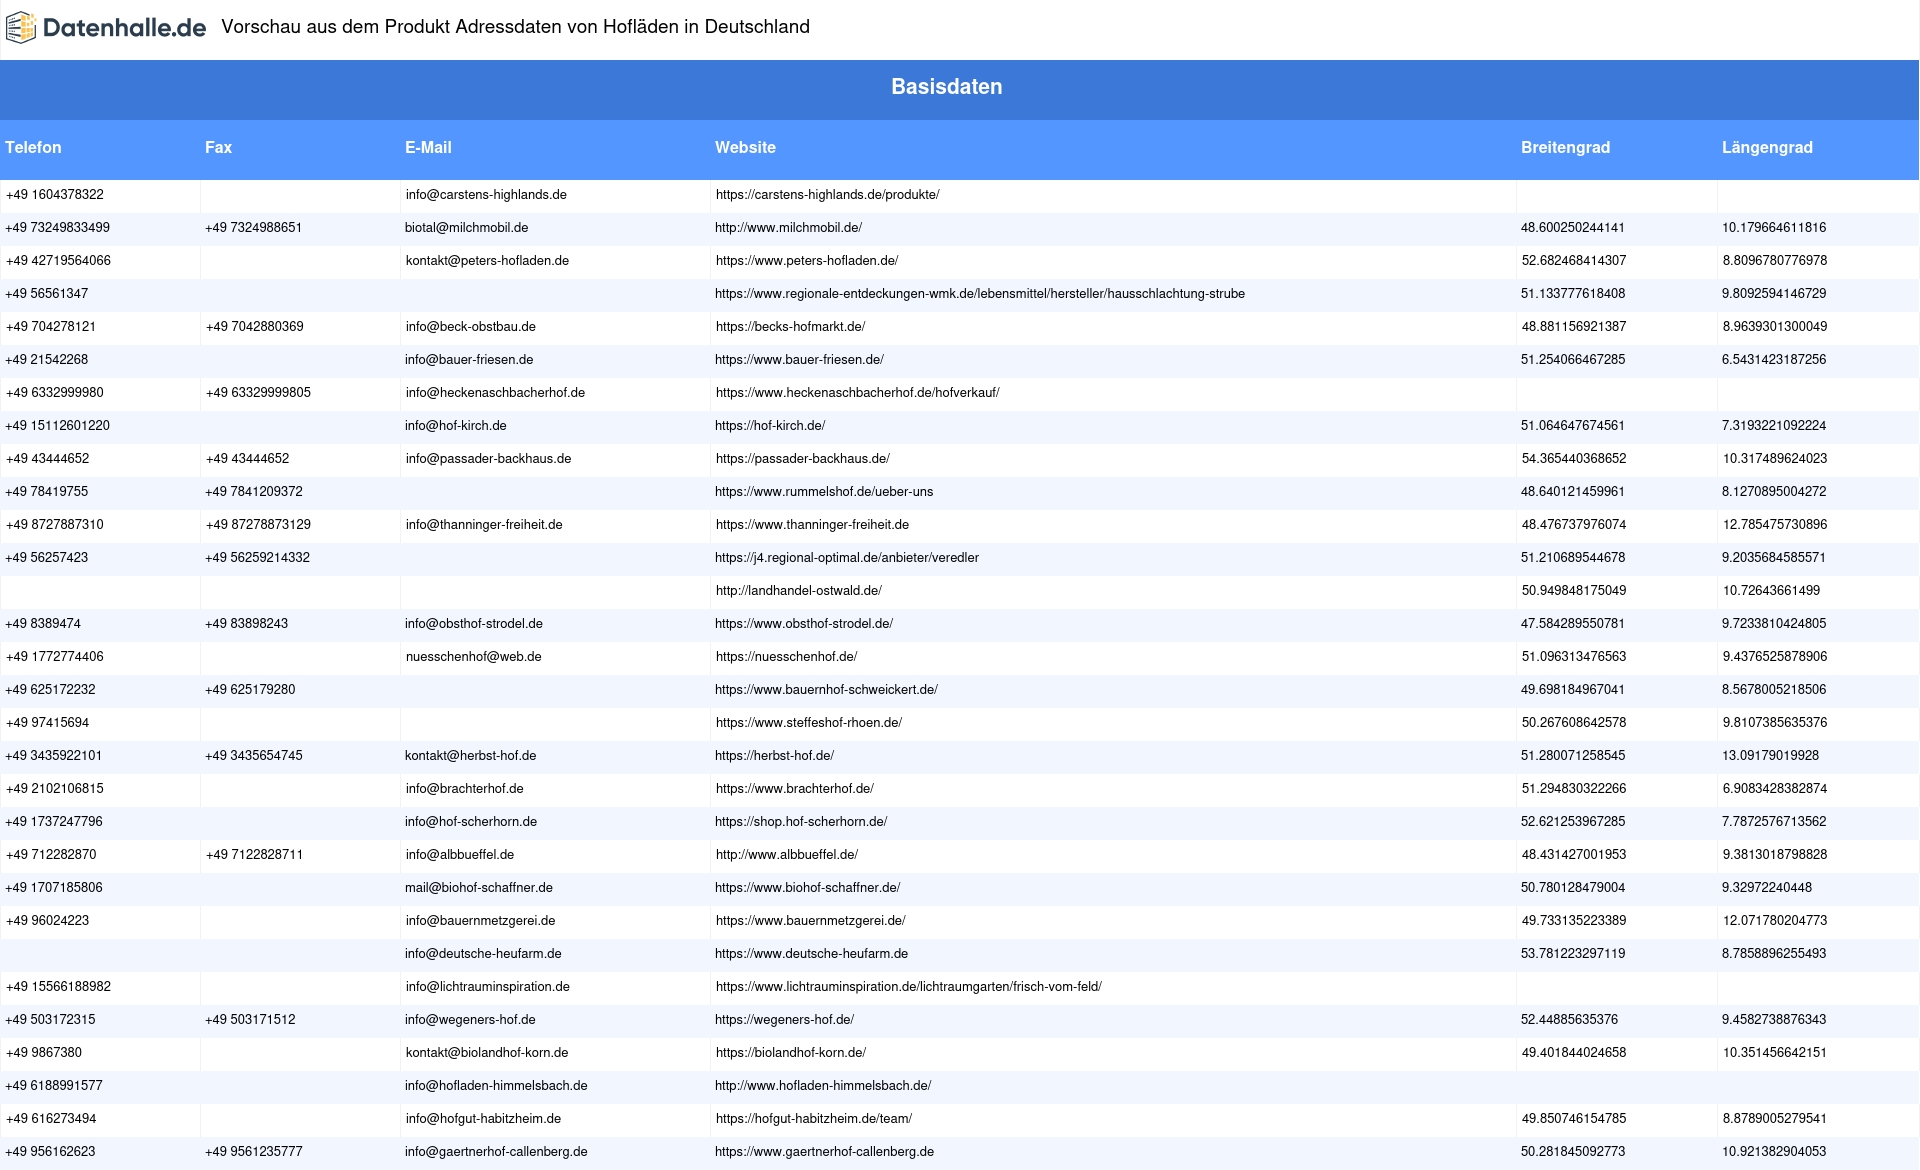Open website http://landhandel-ostwald.de/
The height and width of the screenshot is (1170, 1920).
pos(798,591)
